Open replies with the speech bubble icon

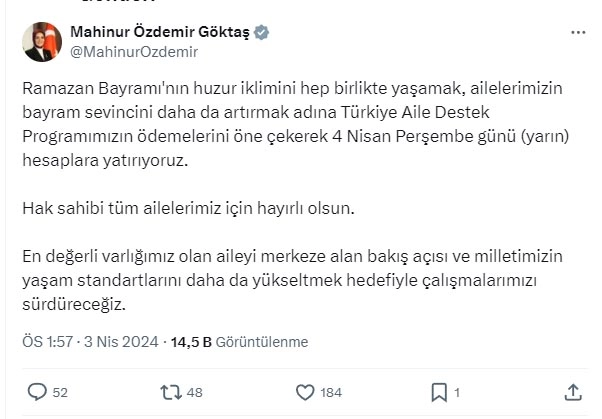(37, 392)
